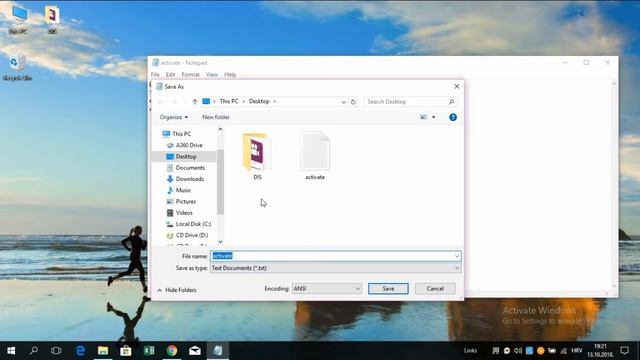Click the Back navigation arrow
640x360 pixels.
tap(161, 102)
